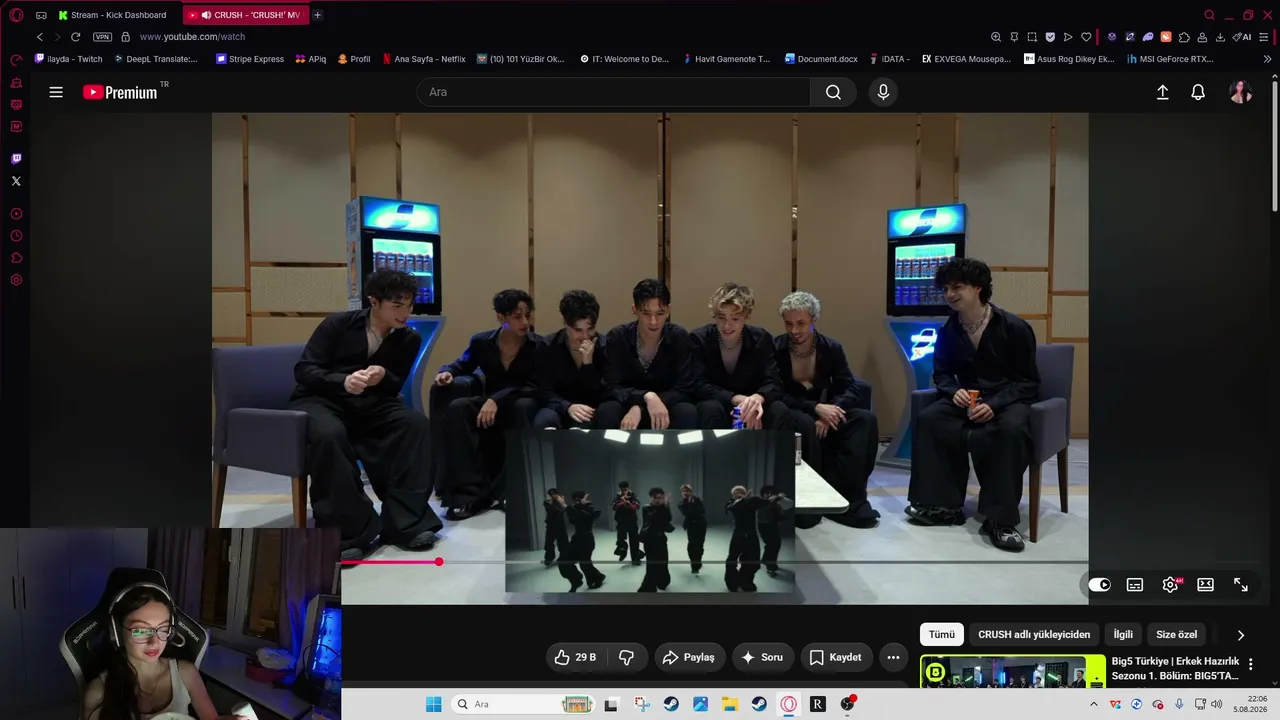The image size is (1280, 720).
Task: Open the Windows Start menu
Action: point(433,704)
